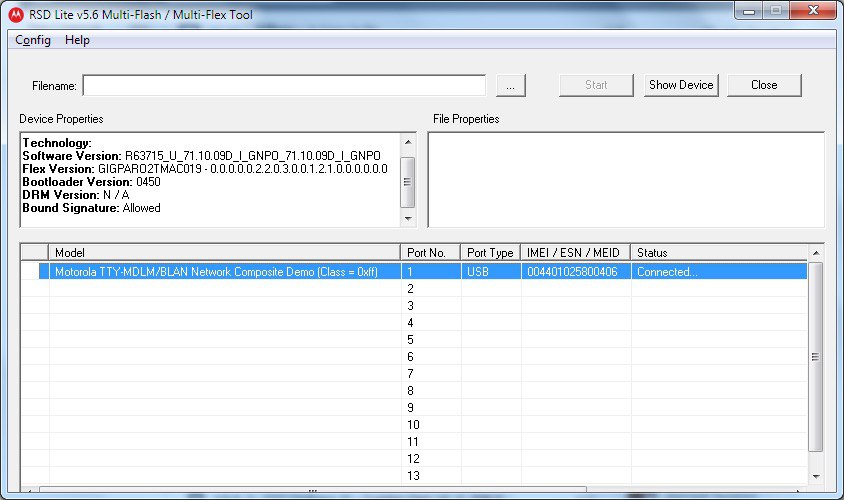Open the Help menu
Image resolution: width=844 pixels, height=500 pixels.
(x=77, y=40)
